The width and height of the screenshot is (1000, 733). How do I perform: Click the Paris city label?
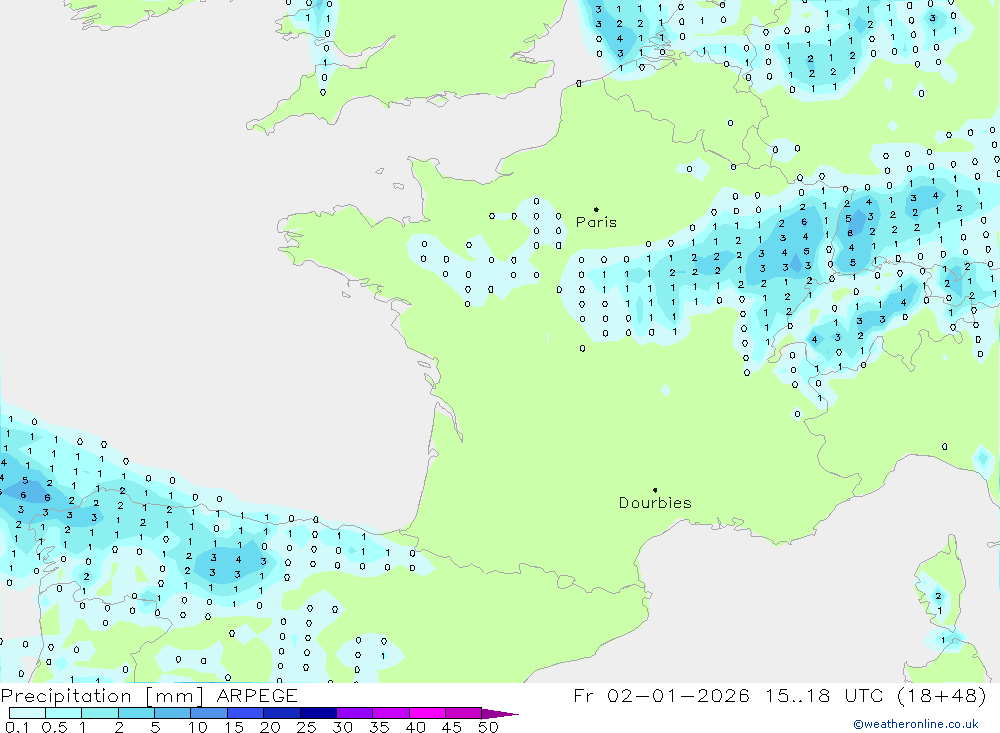point(596,222)
